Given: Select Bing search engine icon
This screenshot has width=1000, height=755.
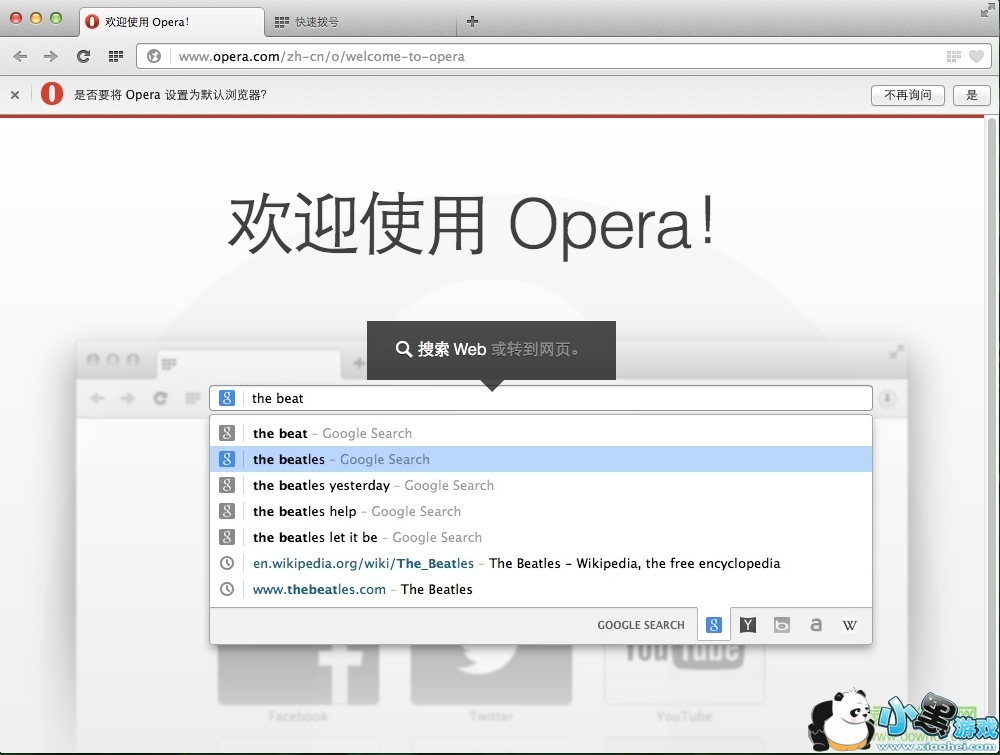Looking at the screenshot, I should [782, 625].
